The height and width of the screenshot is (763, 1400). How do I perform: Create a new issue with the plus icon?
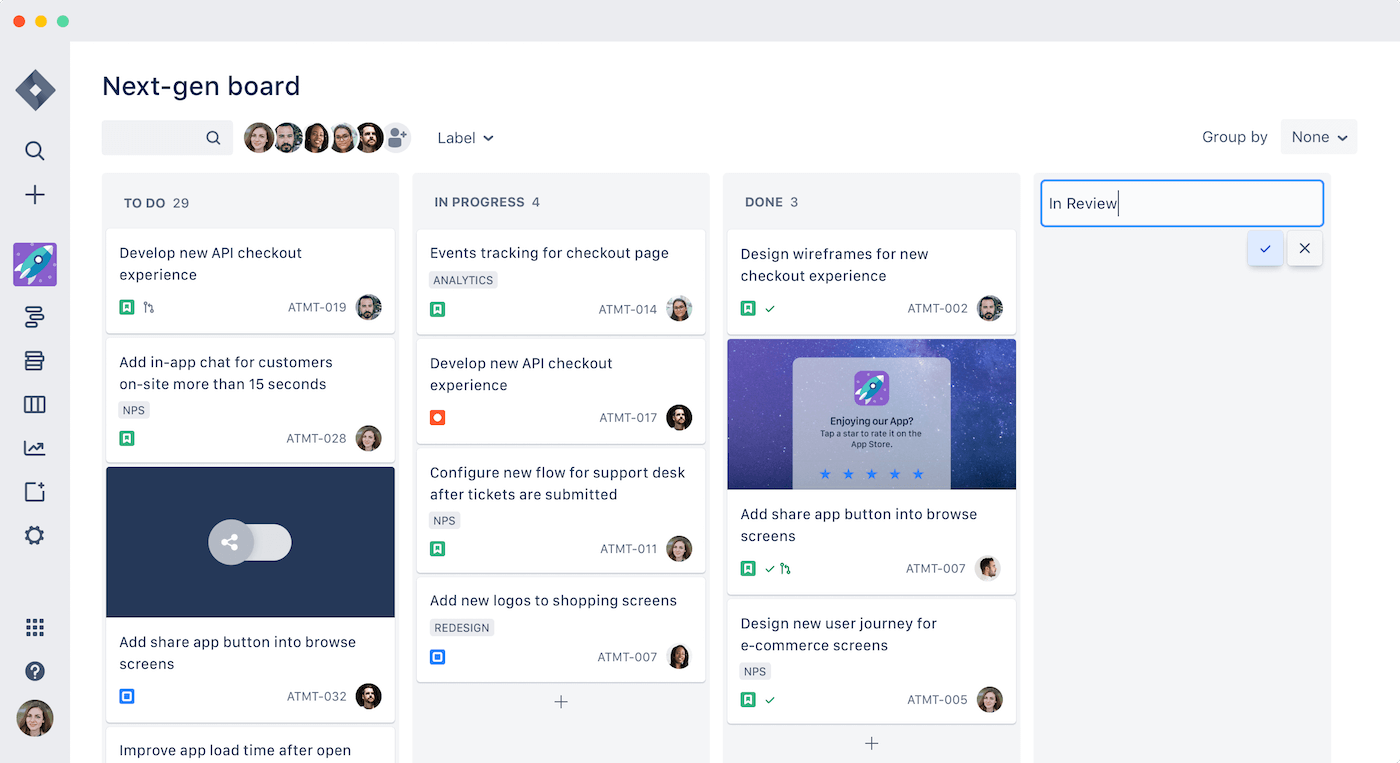34,194
